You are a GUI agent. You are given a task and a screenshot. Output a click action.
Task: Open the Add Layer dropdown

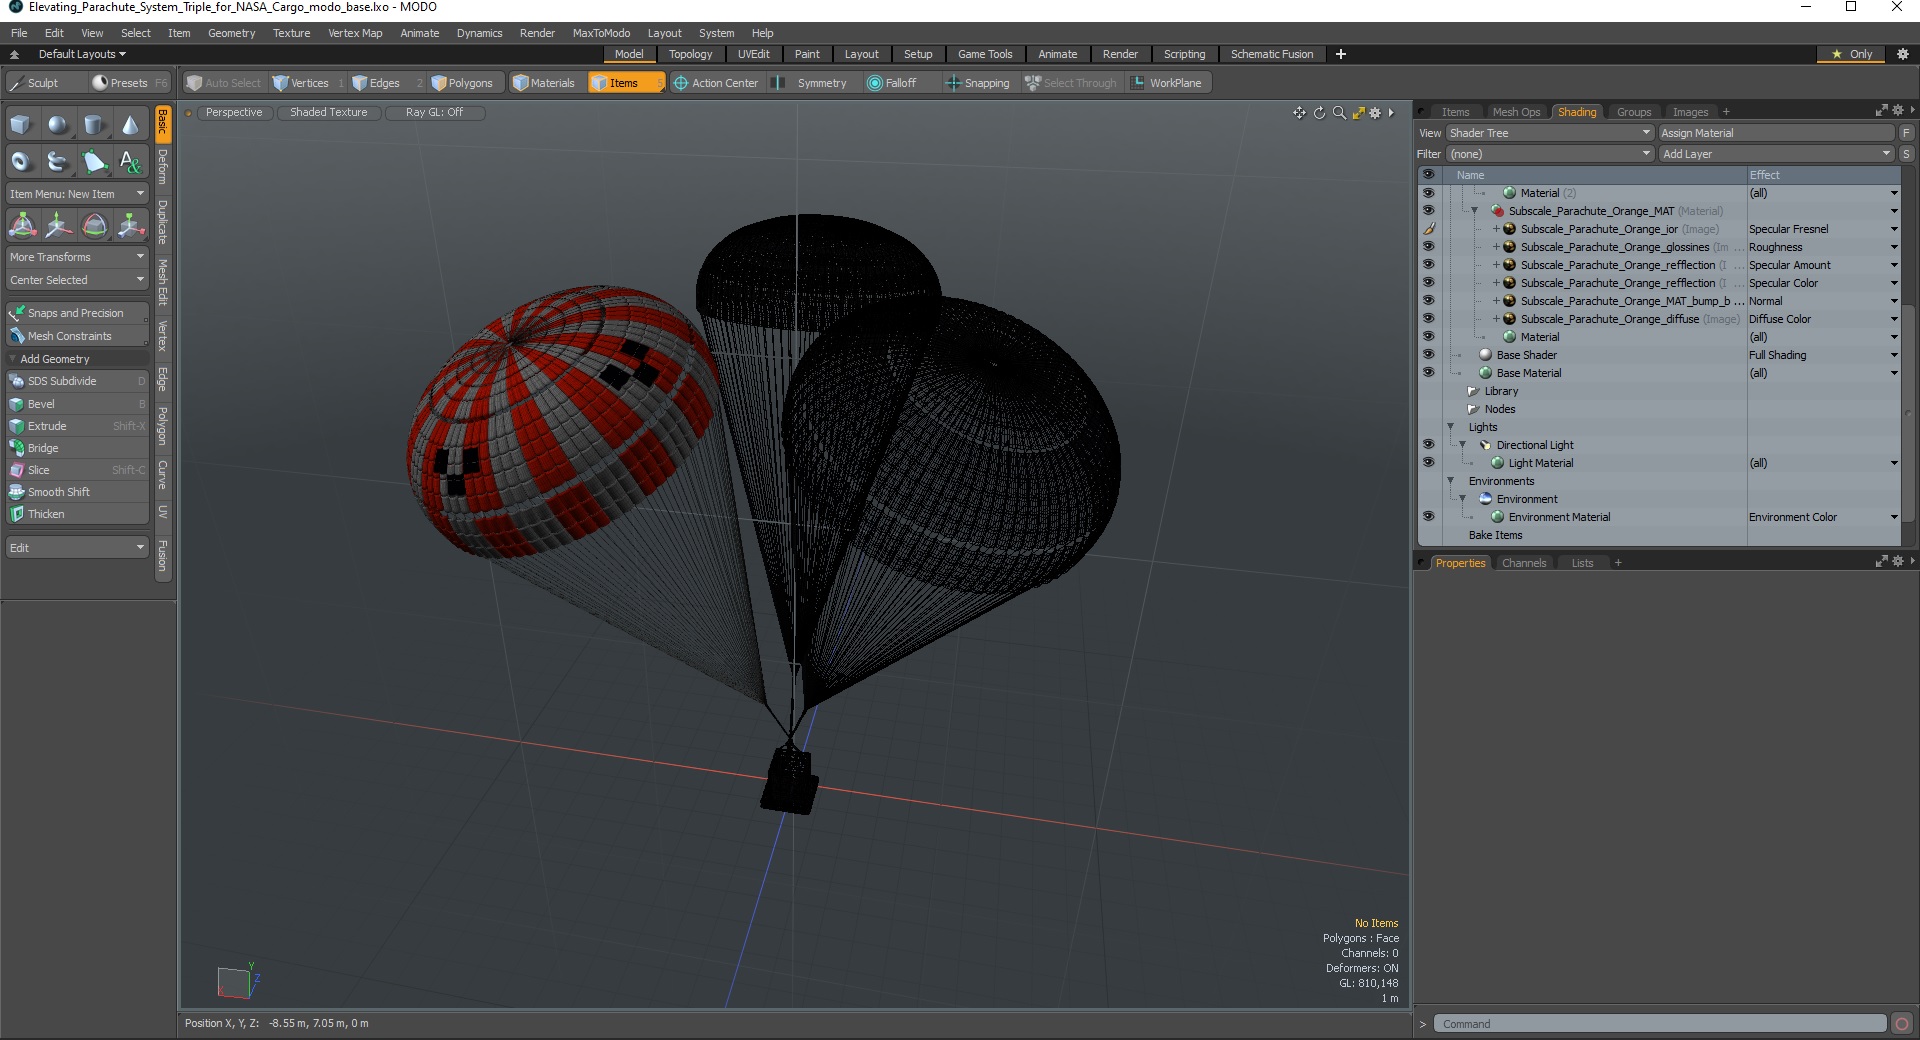point(1776,154)
